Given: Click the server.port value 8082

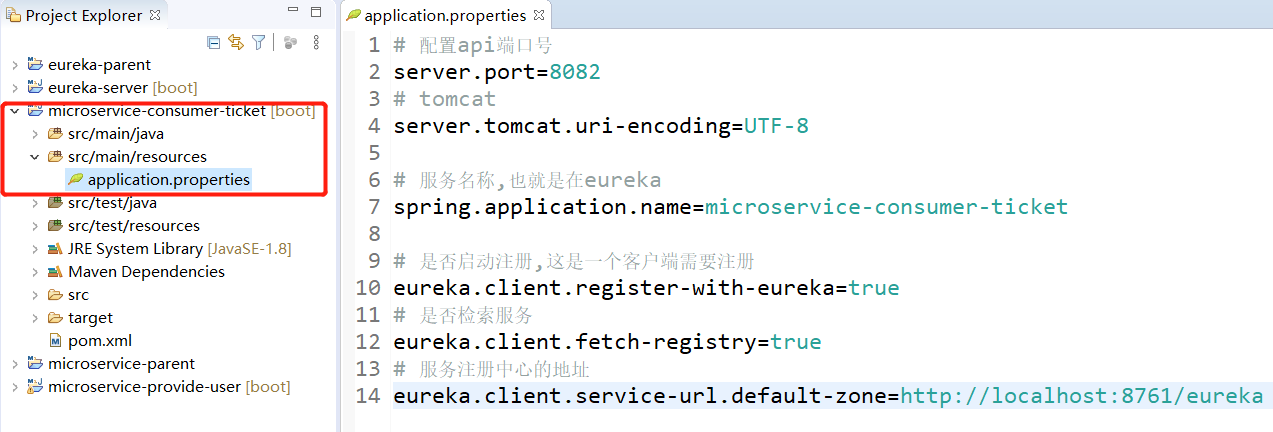Looking at the screenshot, I should [575, 72].
